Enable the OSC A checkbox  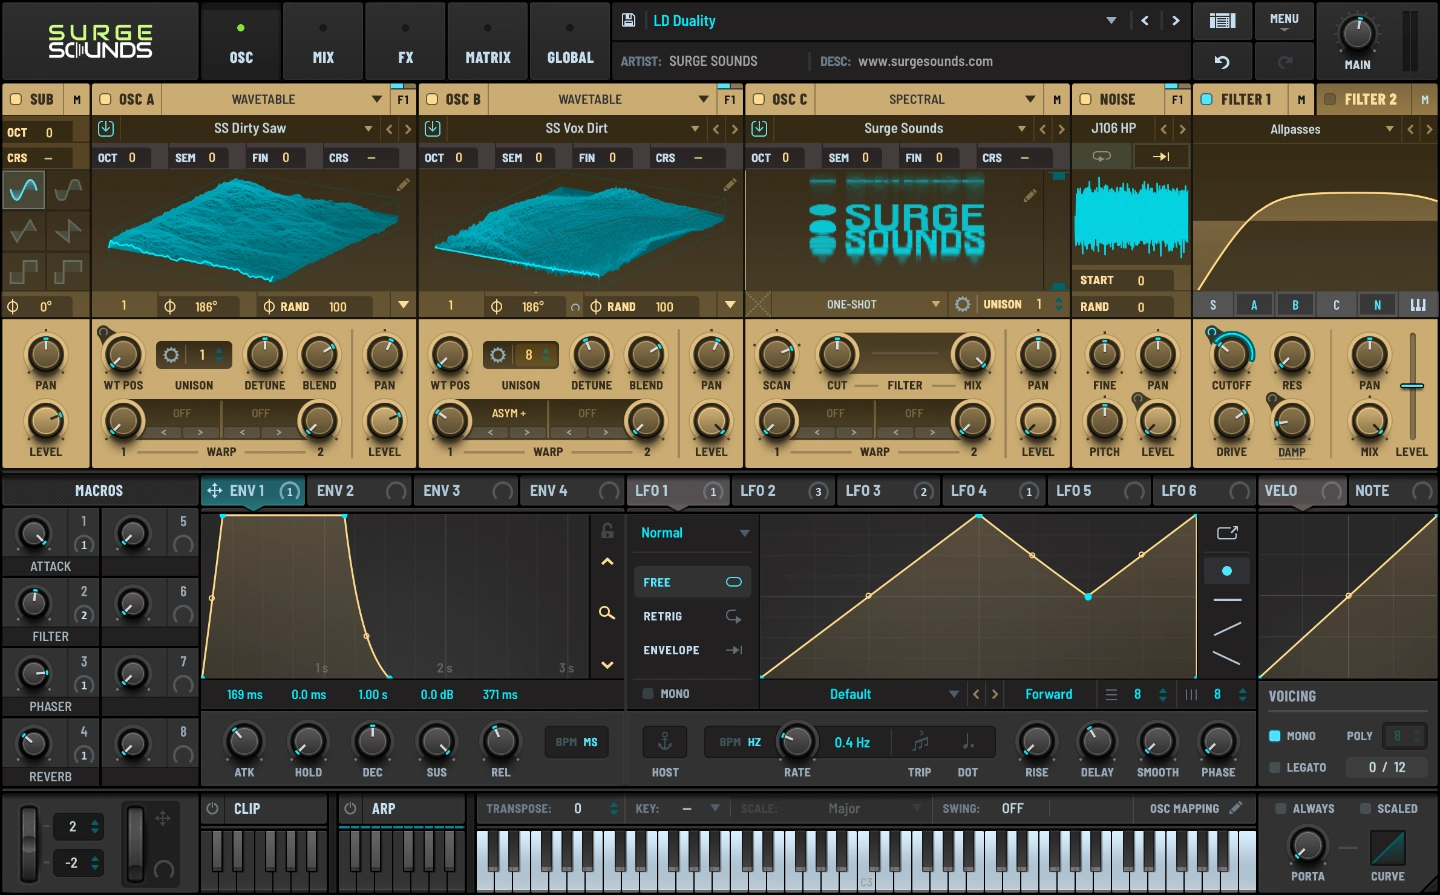[105, 99]
